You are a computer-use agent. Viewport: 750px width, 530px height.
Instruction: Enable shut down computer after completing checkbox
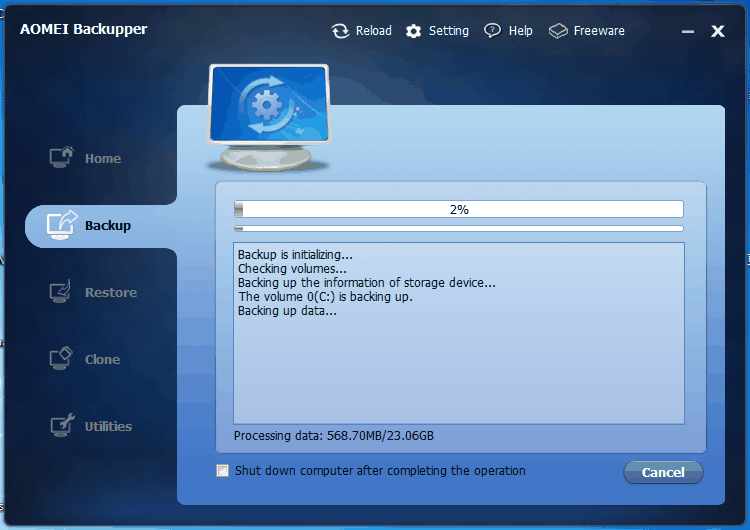click(x=222, y=471)
